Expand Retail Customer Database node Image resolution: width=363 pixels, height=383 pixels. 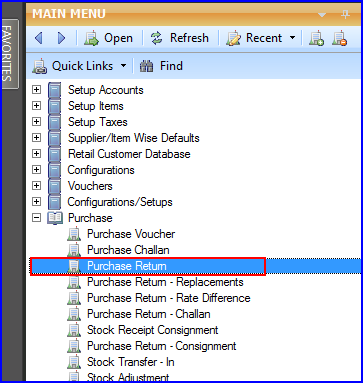36,154
